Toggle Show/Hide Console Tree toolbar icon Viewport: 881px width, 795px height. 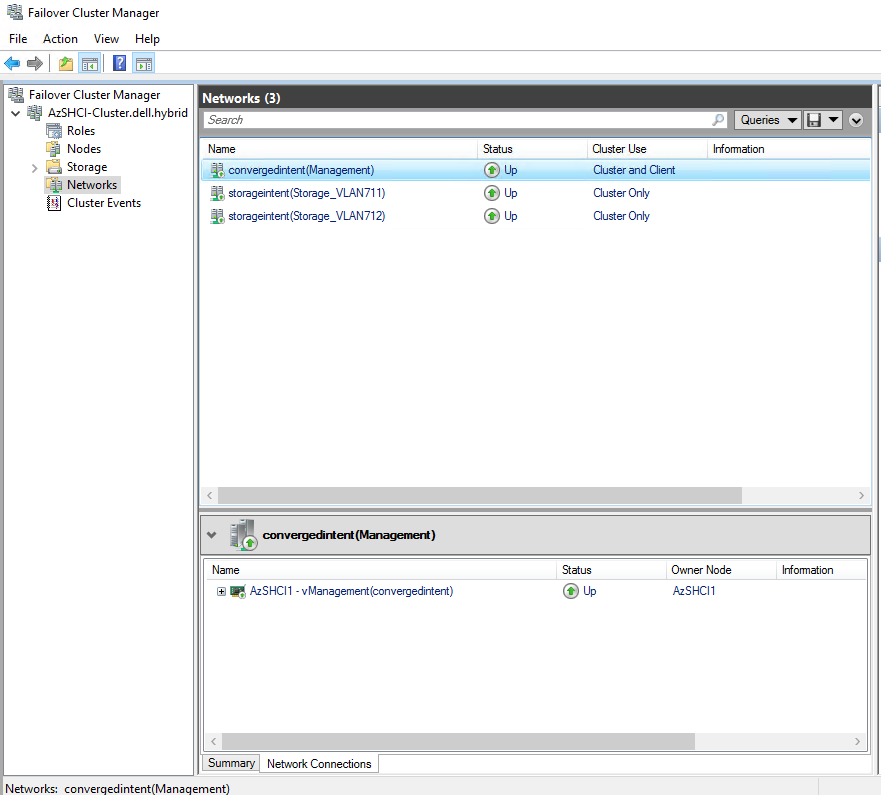[x=90, y=64]
